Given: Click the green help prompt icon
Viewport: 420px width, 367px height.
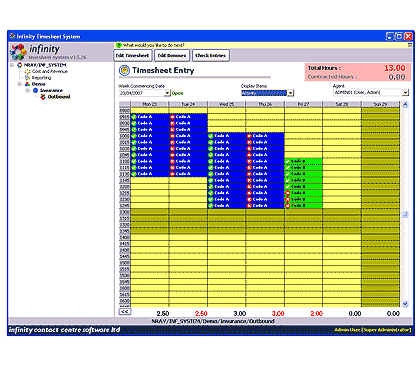Looking at the screenshot, I should (x=119, y=45).
